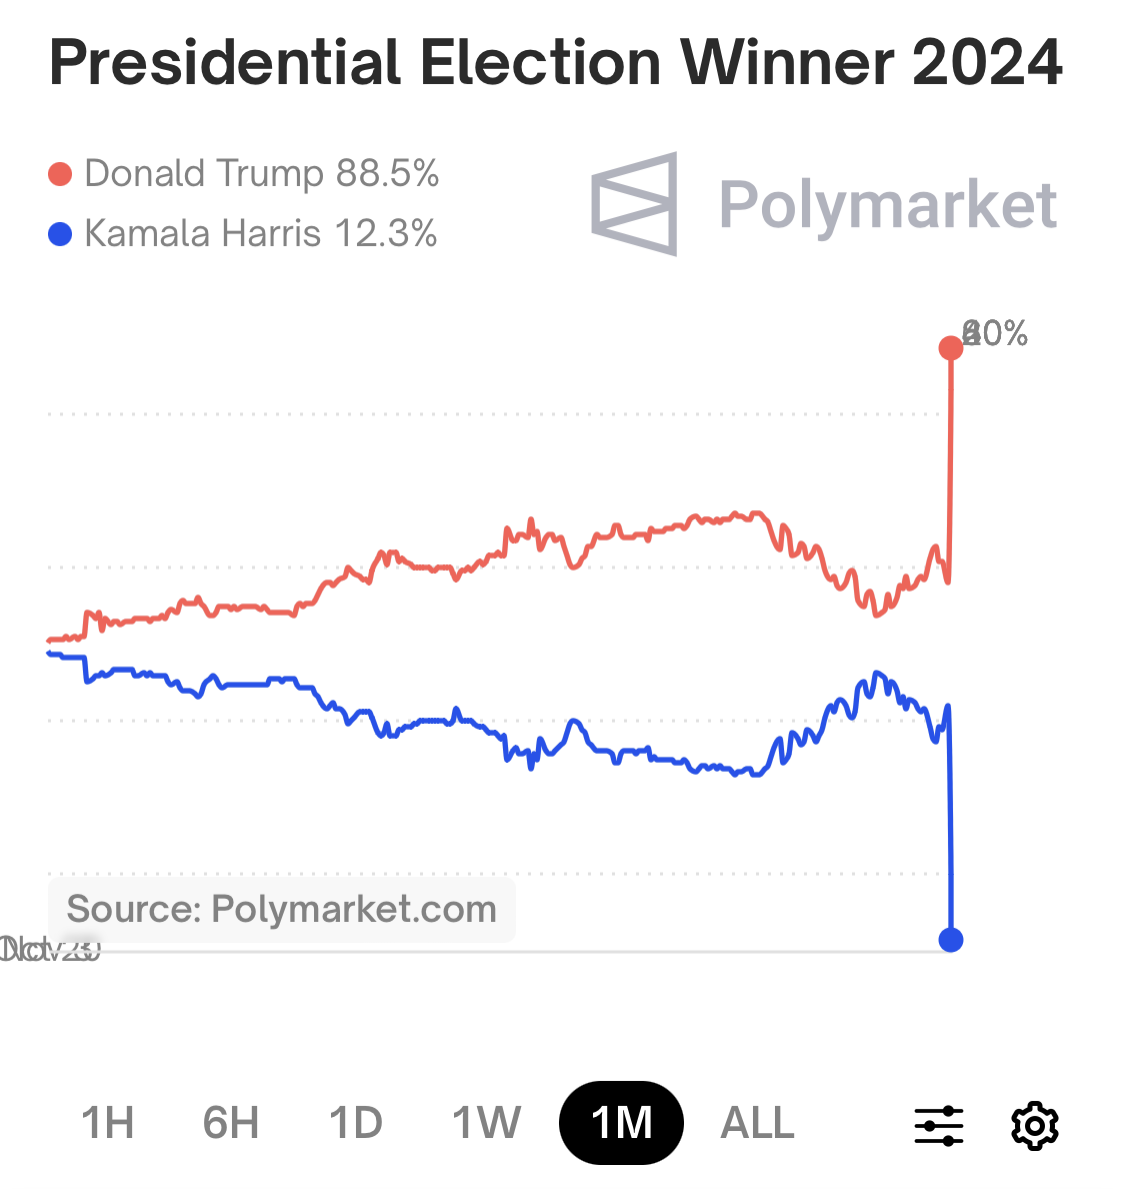Switch to the 1H time range
The image size is (1125, 1189).
(107, 1123)
